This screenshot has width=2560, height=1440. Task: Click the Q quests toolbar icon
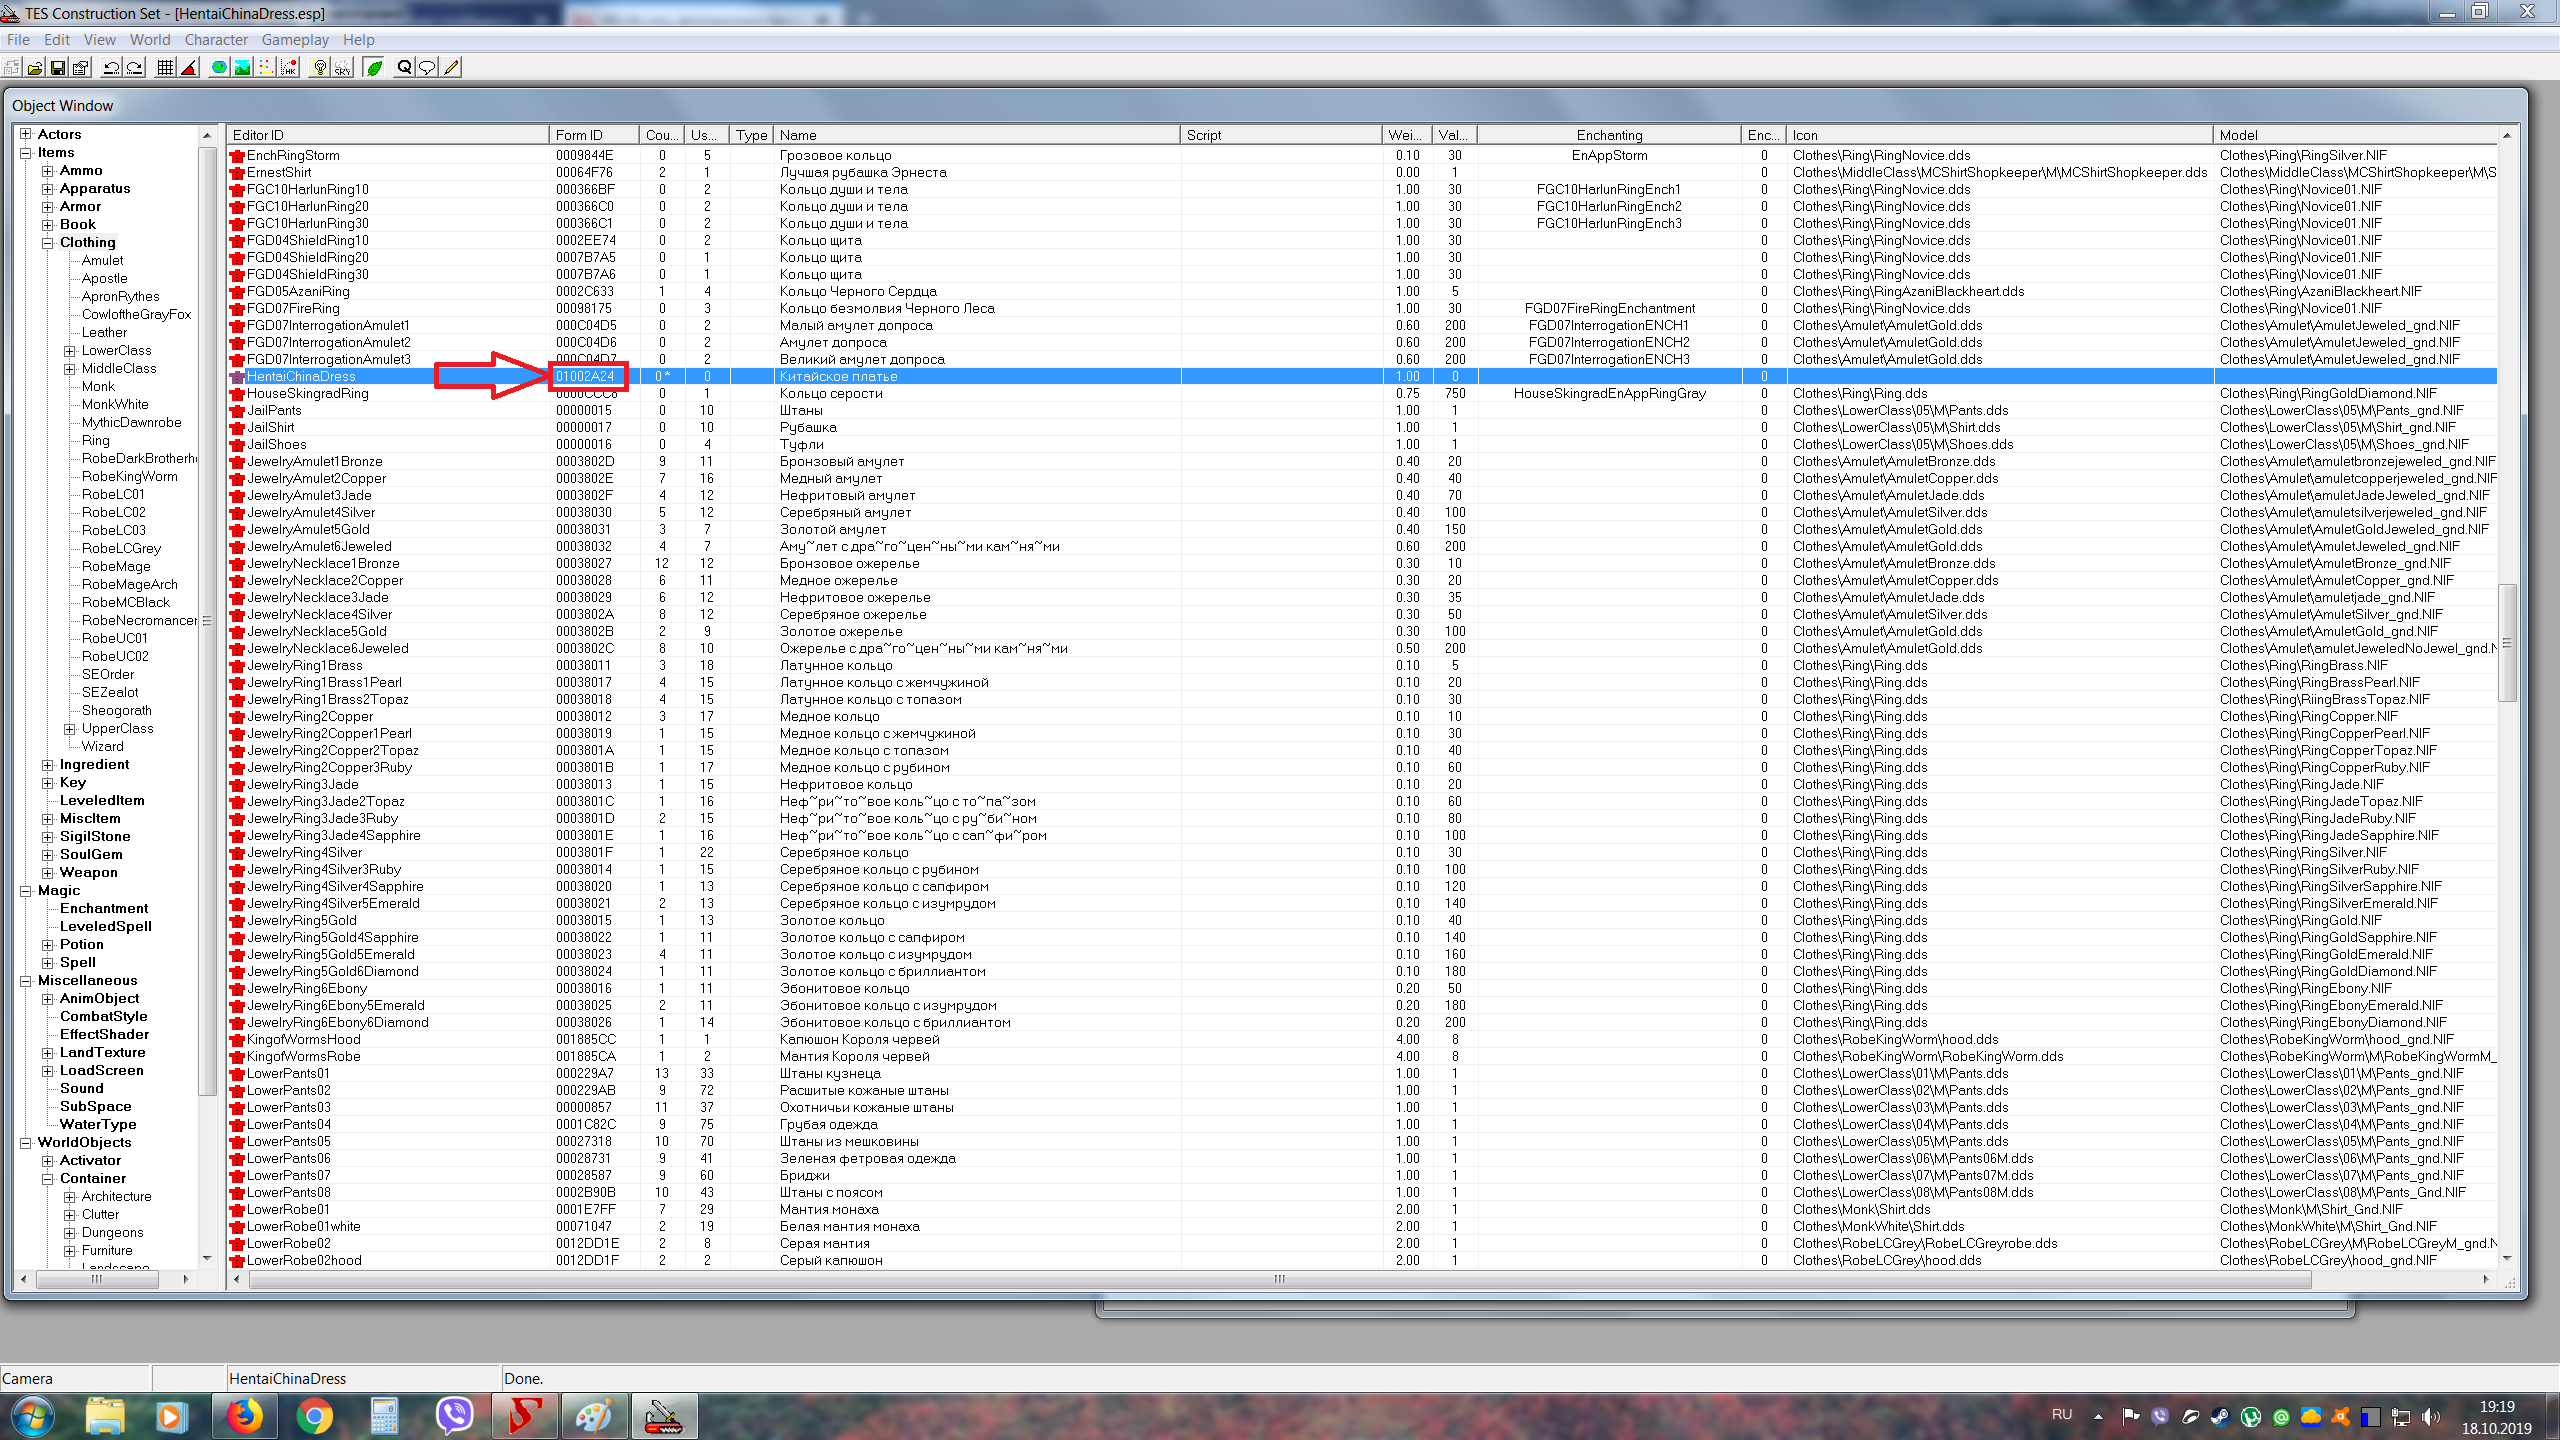pyautogui.click(x=404, y=68)
